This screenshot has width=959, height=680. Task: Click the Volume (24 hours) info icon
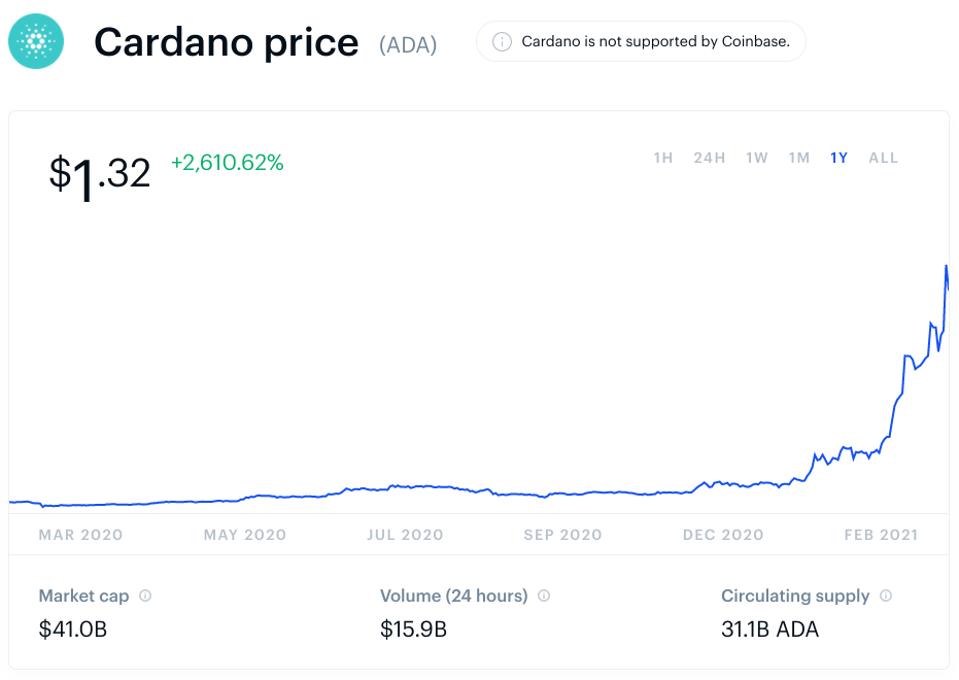544,596
